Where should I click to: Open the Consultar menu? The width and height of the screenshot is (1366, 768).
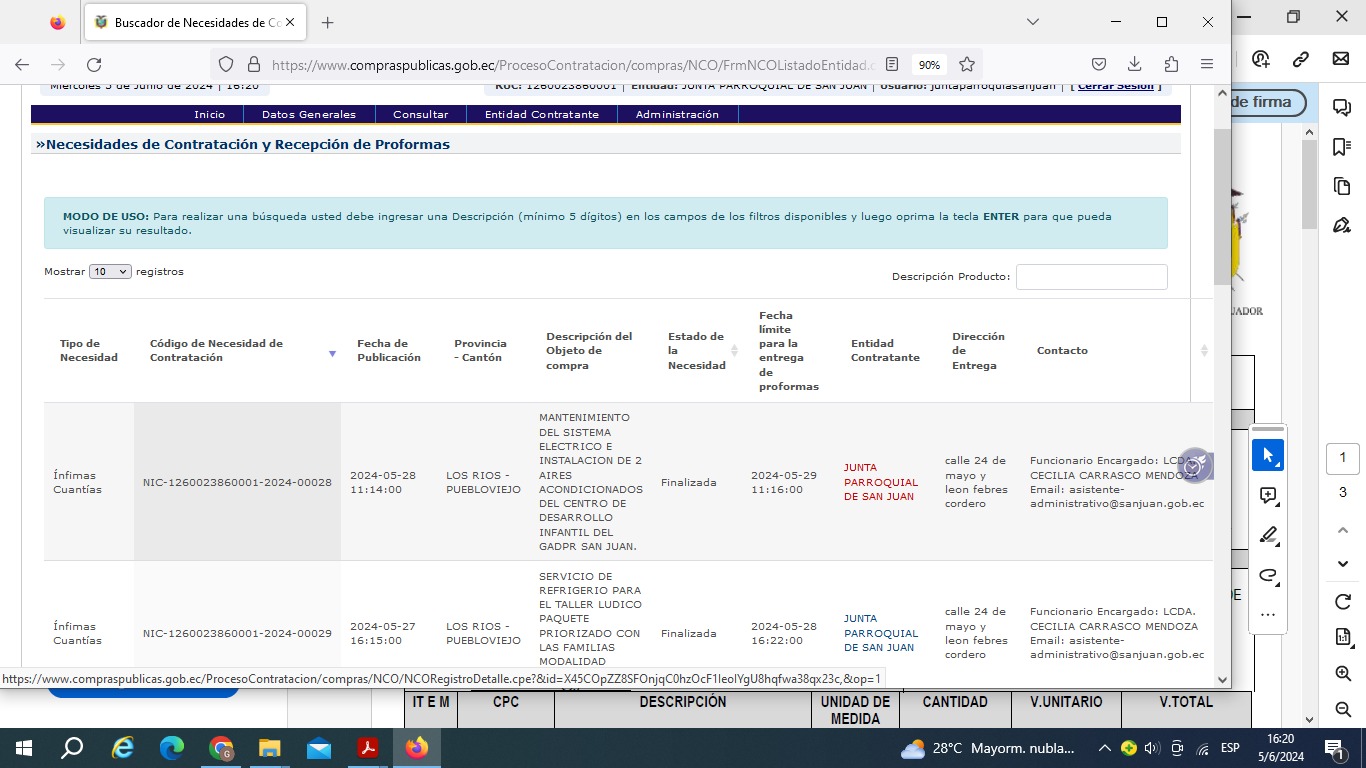pyautogui.click(x=420, y=115)
